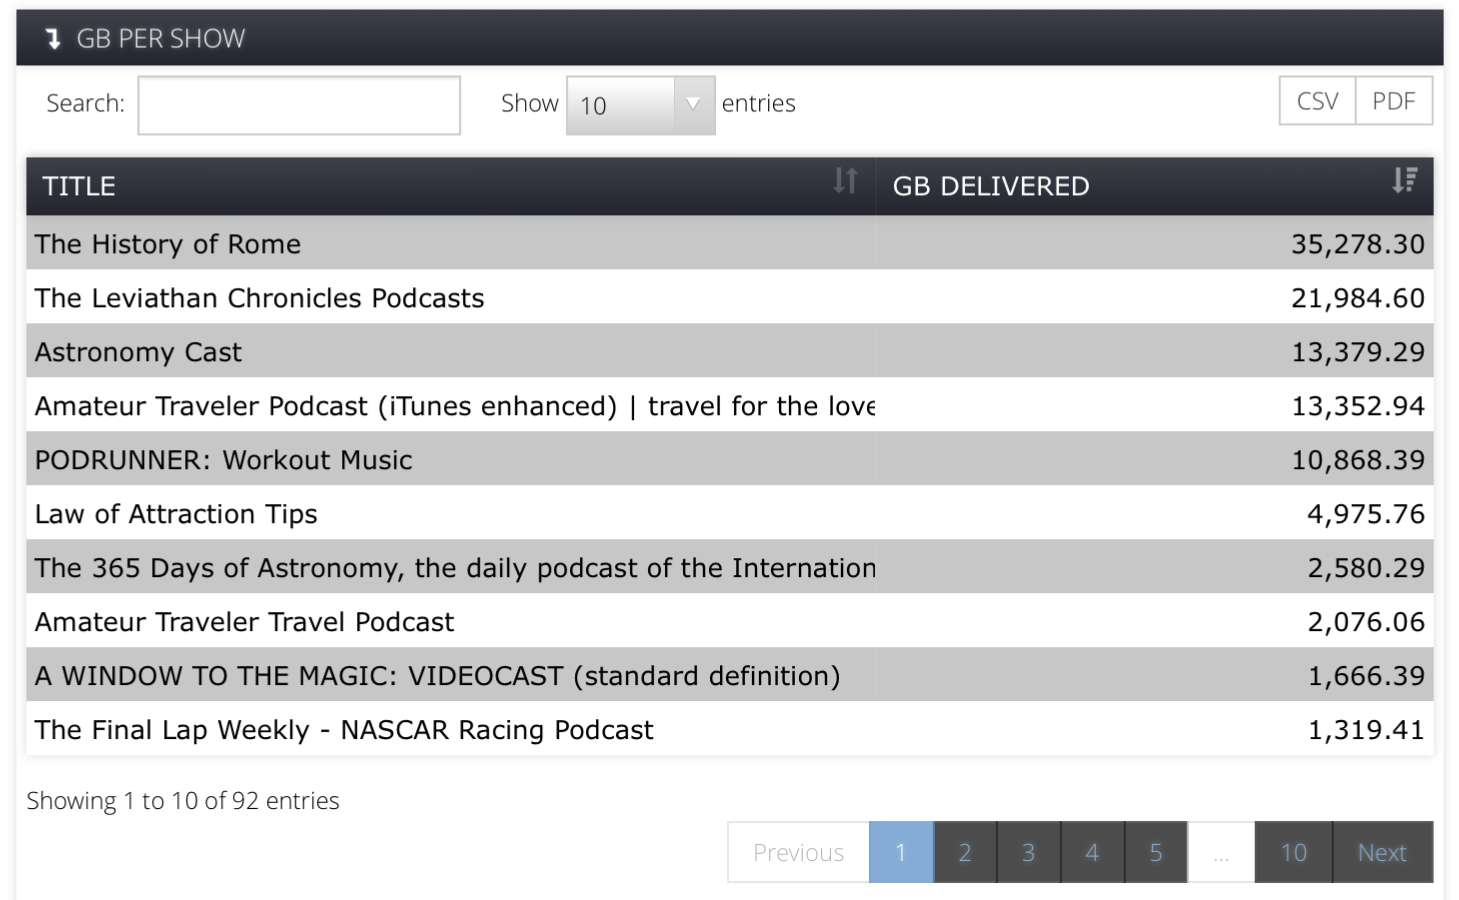Focus the Search input field
Image resolution: width=1459 pixels, height=900 pixels.
[299, 105]
